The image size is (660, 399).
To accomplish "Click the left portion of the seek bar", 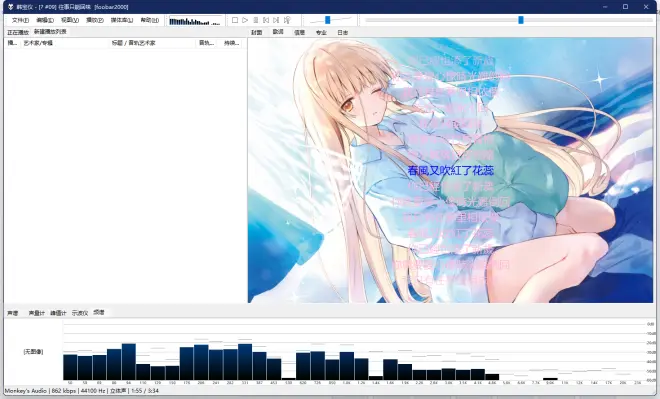I will click(x=442, y=20).
